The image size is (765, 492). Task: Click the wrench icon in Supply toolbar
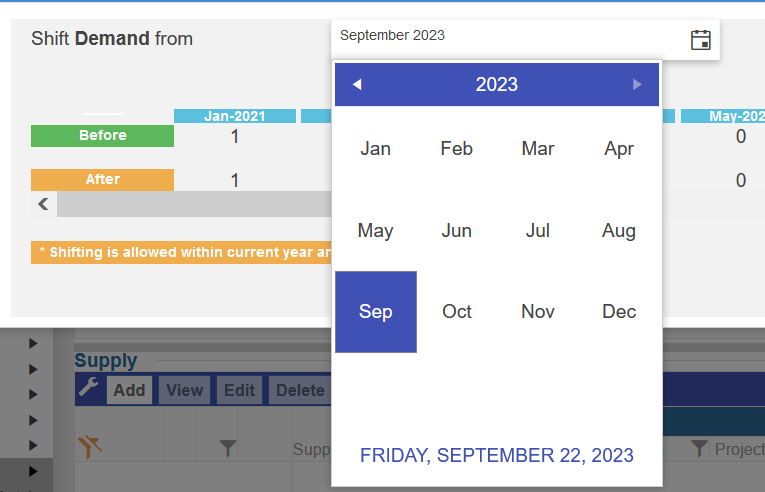point(89,389)
